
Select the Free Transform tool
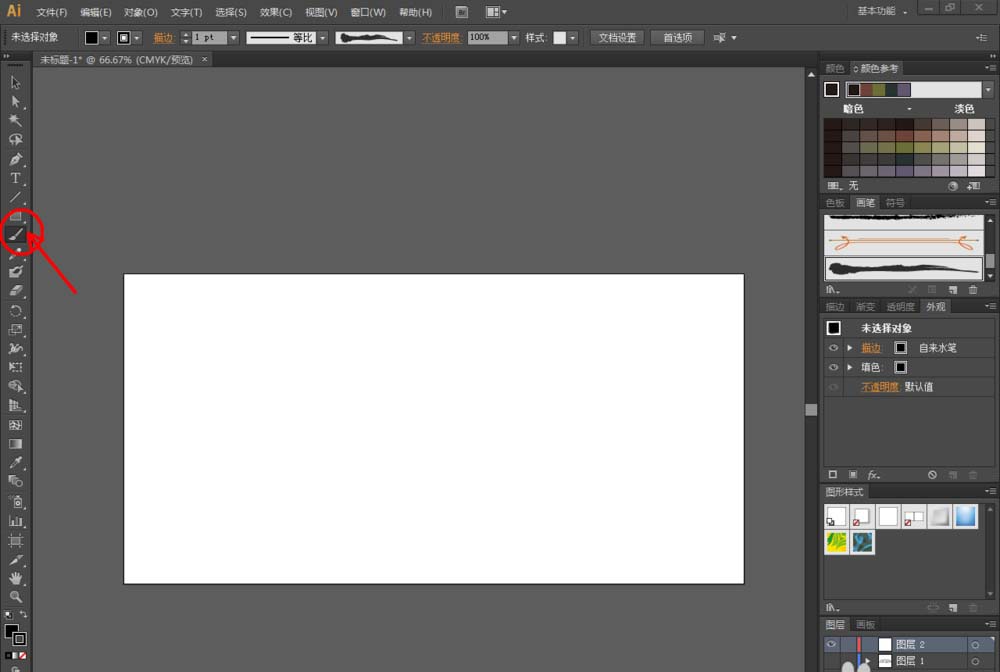click(15, 367)
